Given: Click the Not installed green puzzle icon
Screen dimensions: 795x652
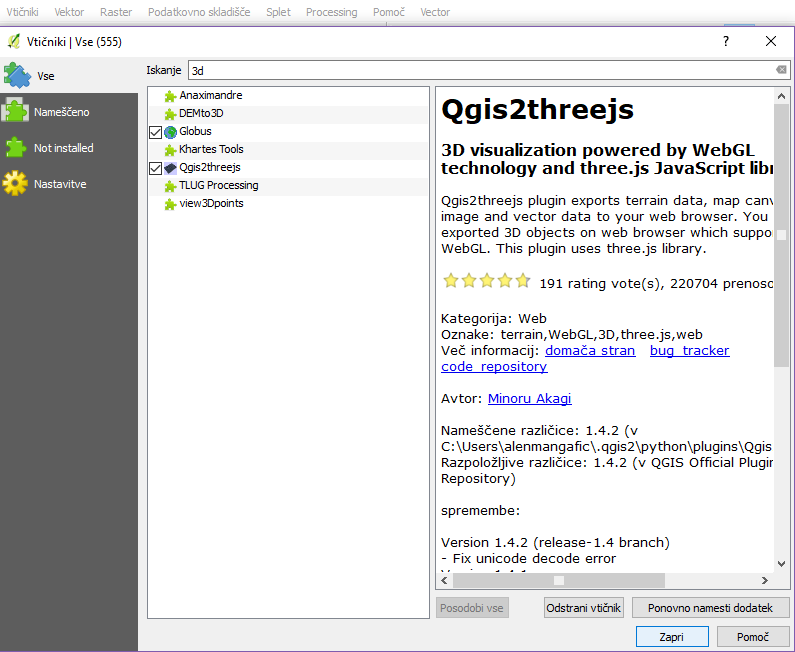Looking at the screenshot, I should click(15, 148).
